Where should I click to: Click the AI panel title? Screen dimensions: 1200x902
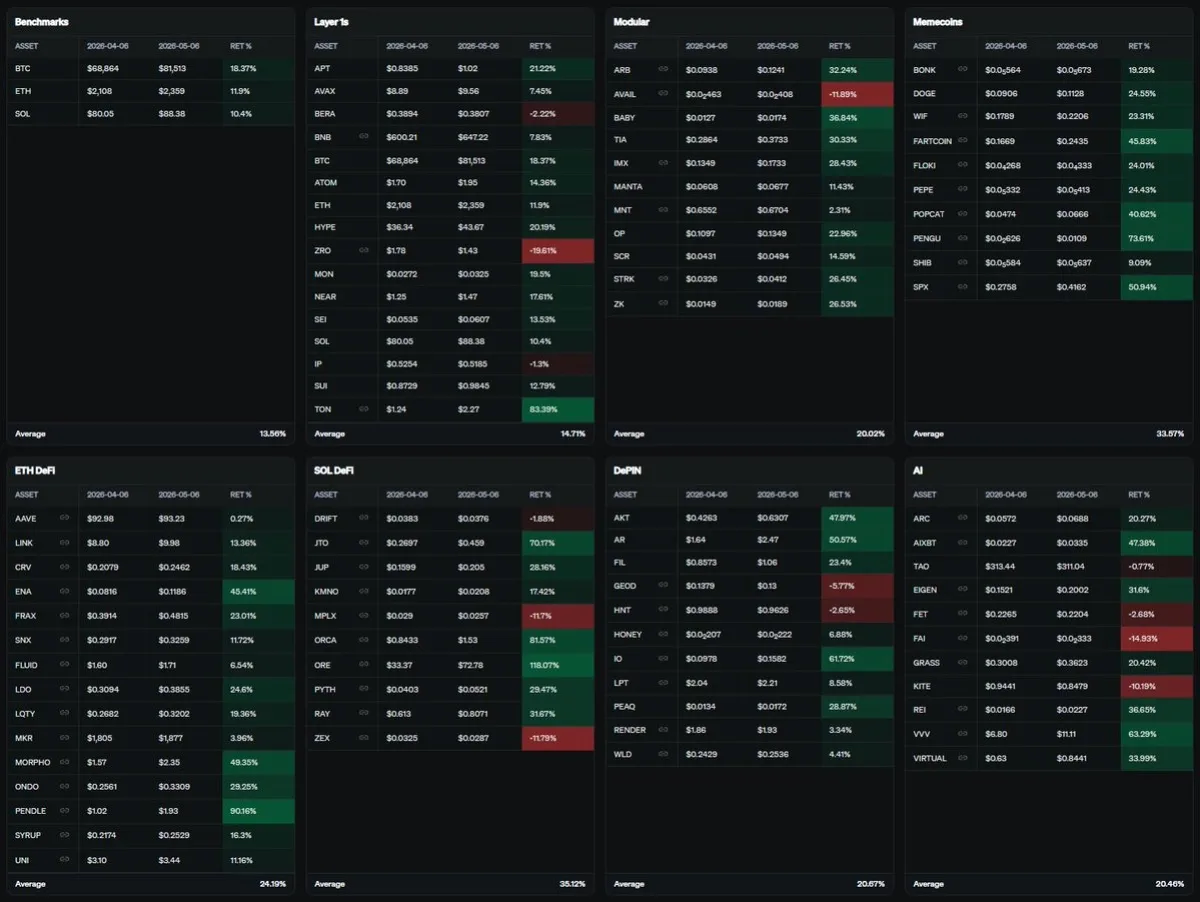pos(918,470)
